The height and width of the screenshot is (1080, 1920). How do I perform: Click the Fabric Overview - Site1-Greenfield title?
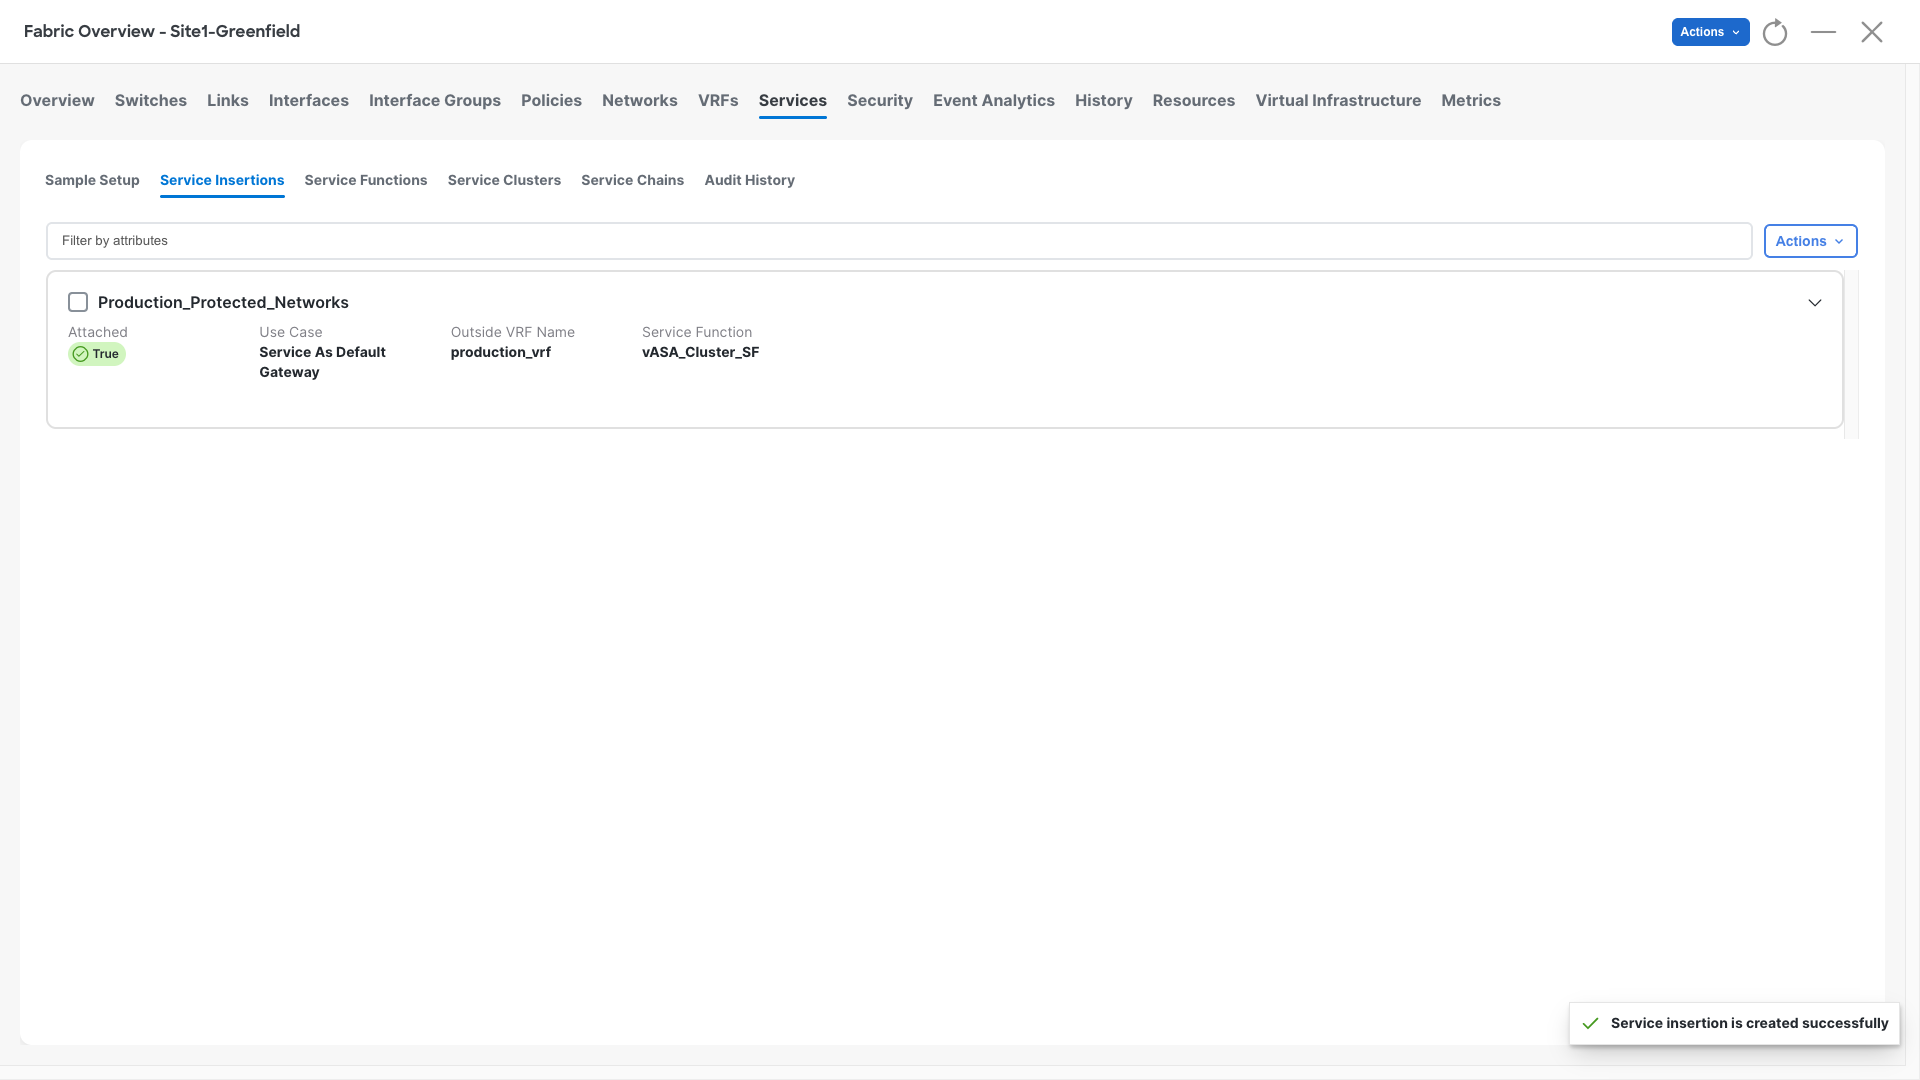162,31
